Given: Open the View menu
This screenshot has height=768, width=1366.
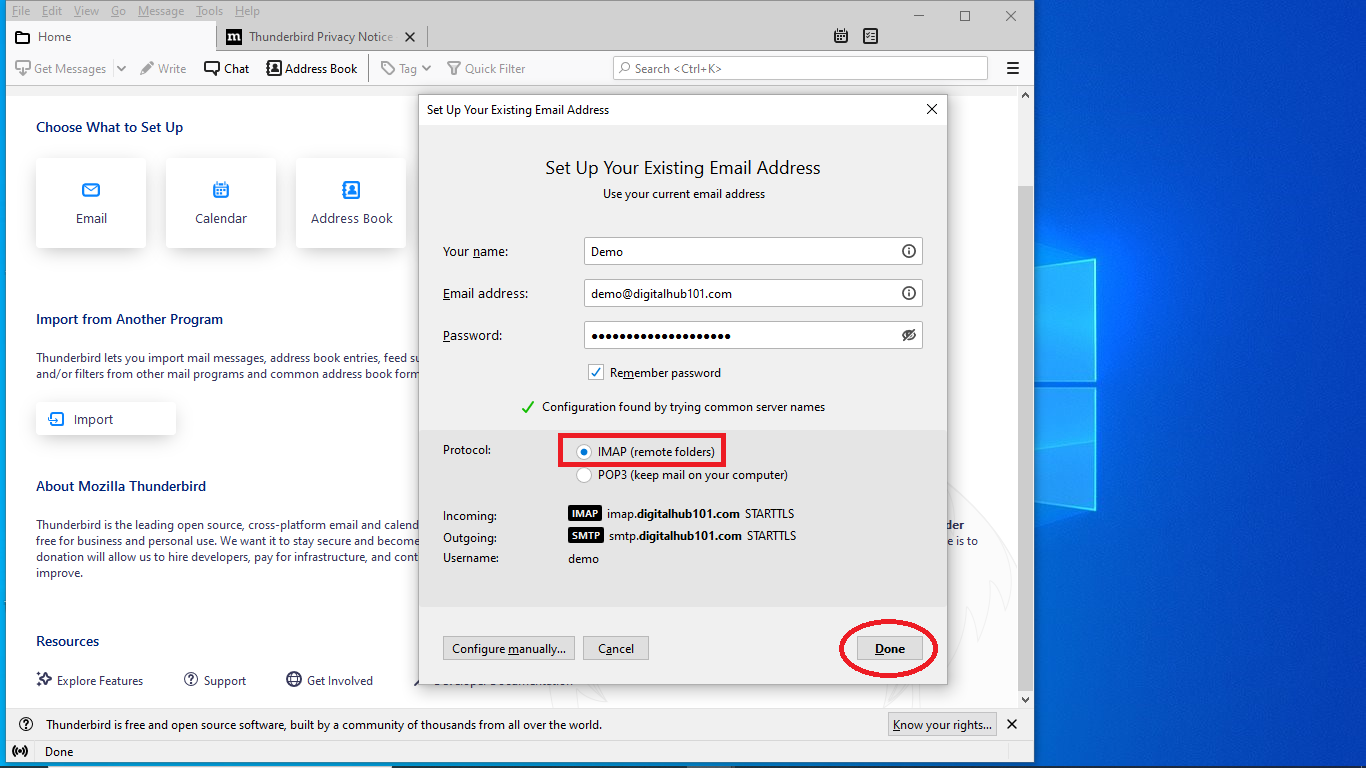Looking at the screenshot, I should click(x=87, y=11).
